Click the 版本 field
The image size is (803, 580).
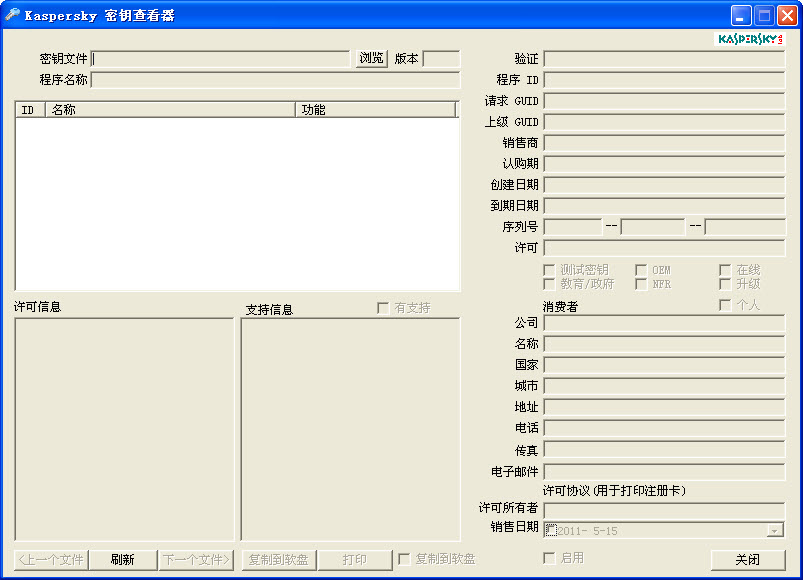pos(441,59)
